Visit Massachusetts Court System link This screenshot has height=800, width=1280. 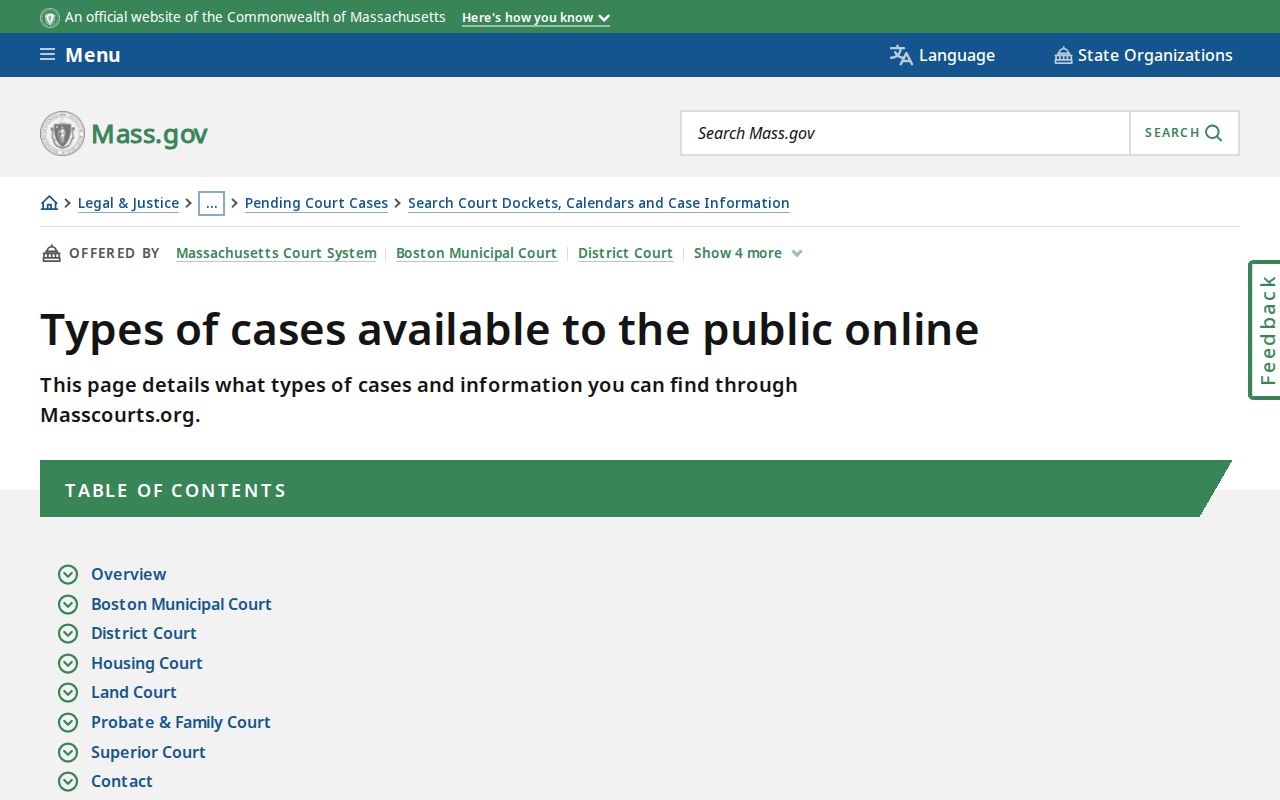click(276, 253)
